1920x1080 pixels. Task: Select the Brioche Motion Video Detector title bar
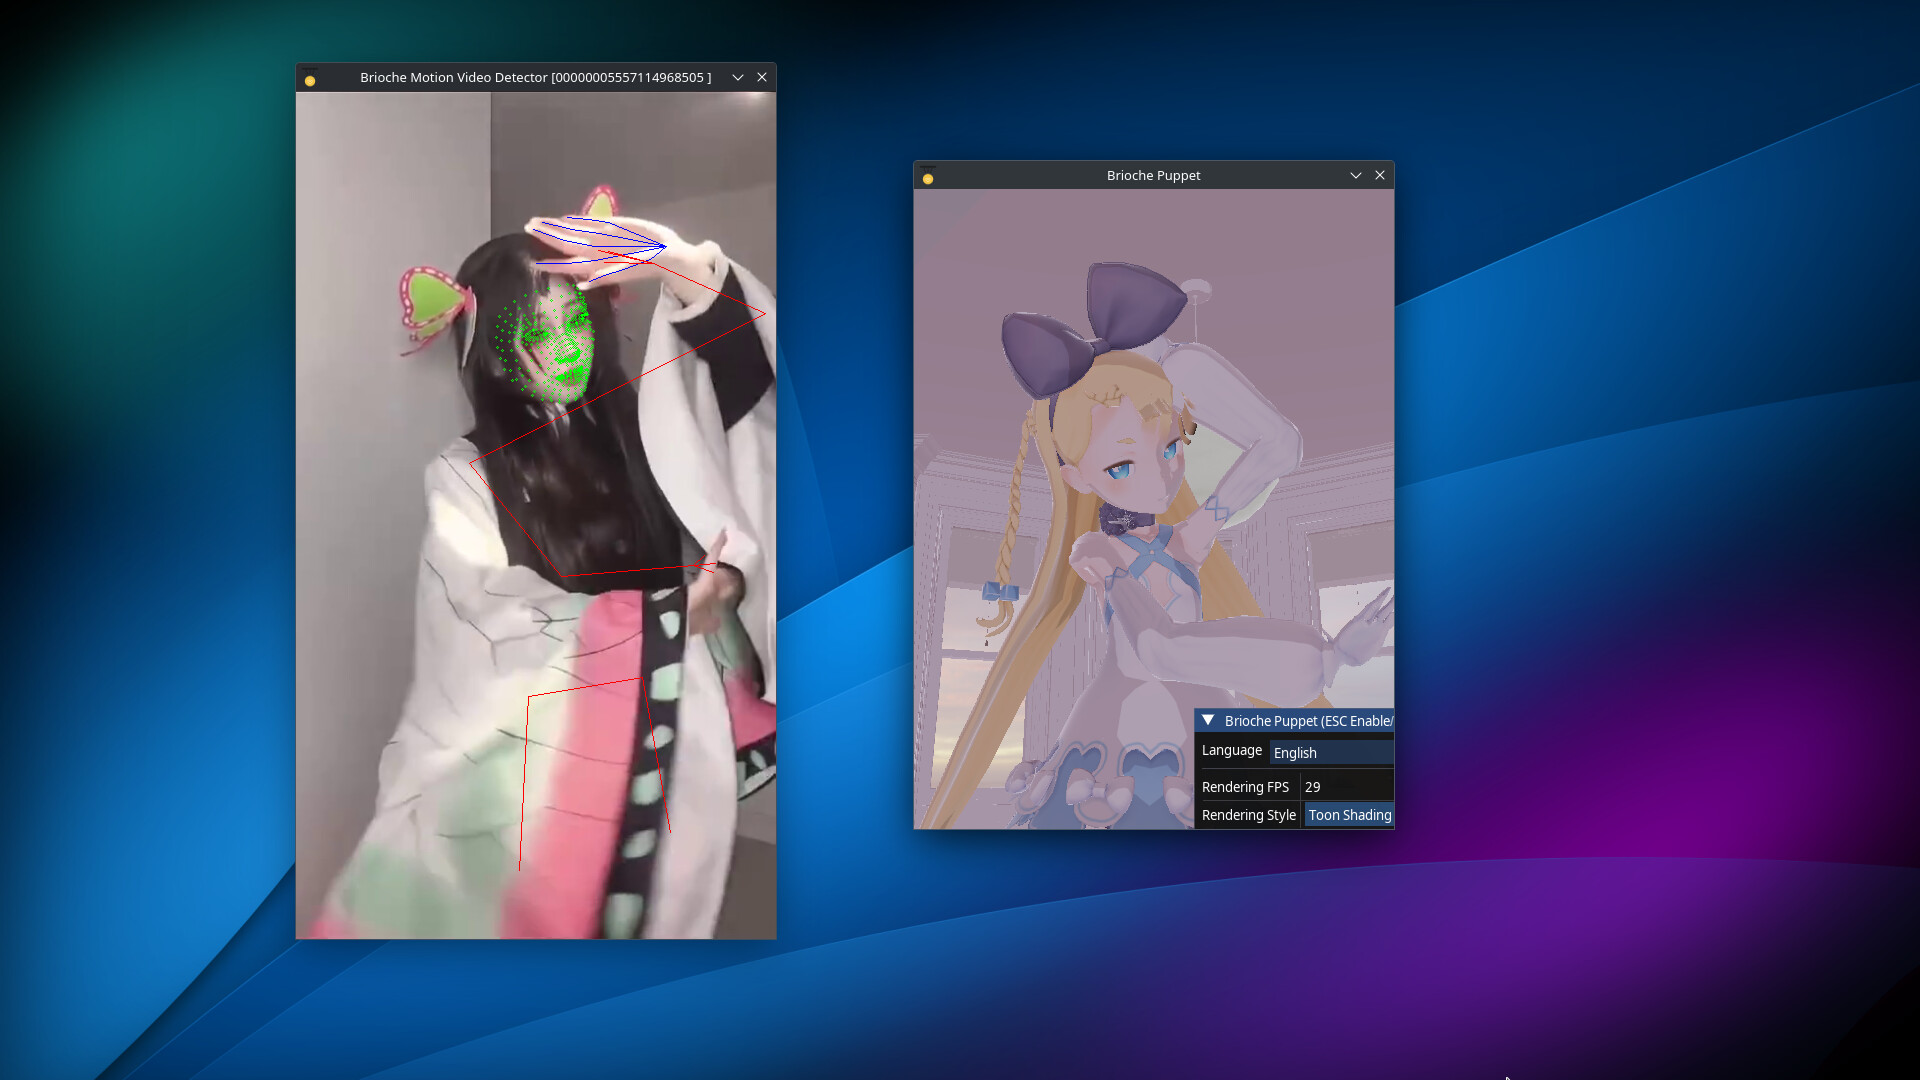[x=535, y=77]
